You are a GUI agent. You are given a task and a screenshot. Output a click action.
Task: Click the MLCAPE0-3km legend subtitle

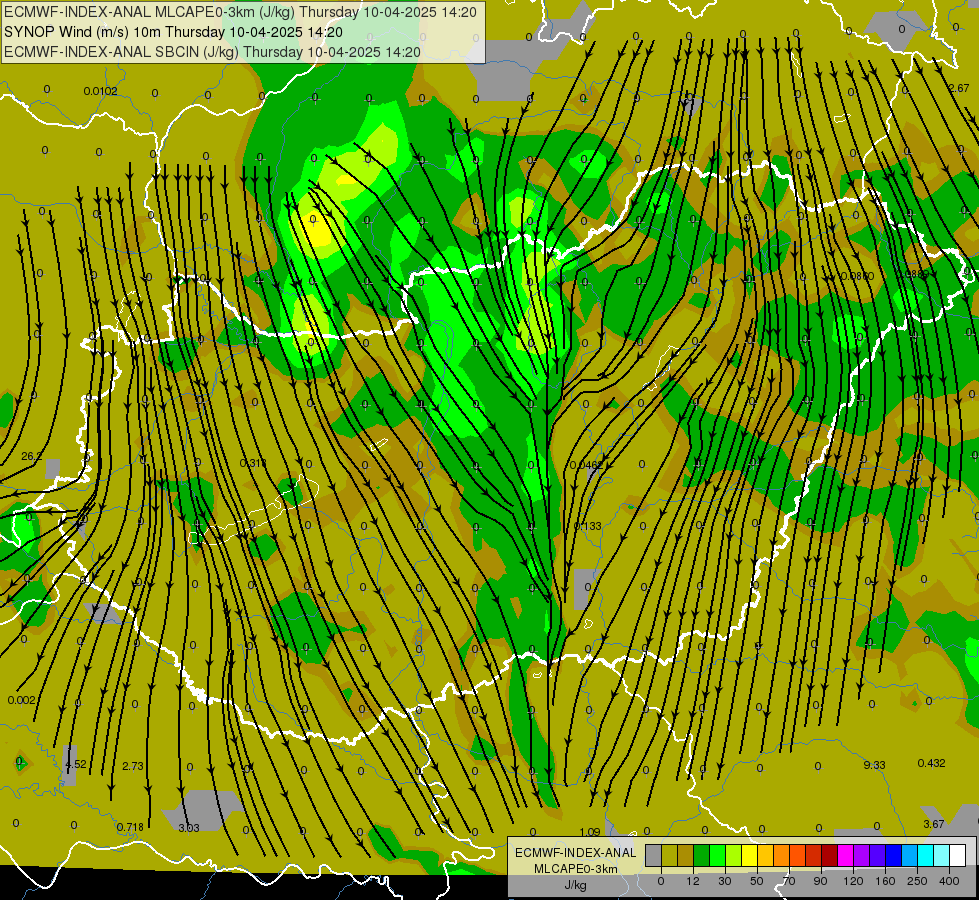[x=575, y=869]
